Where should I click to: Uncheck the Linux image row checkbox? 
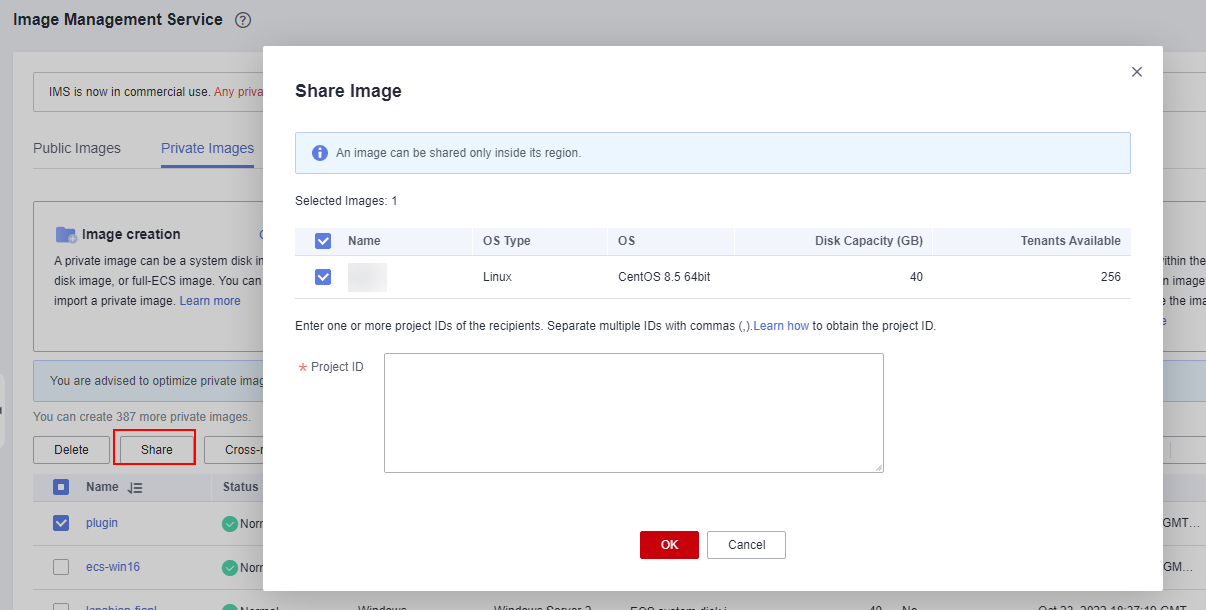click(x=323, y=277)
